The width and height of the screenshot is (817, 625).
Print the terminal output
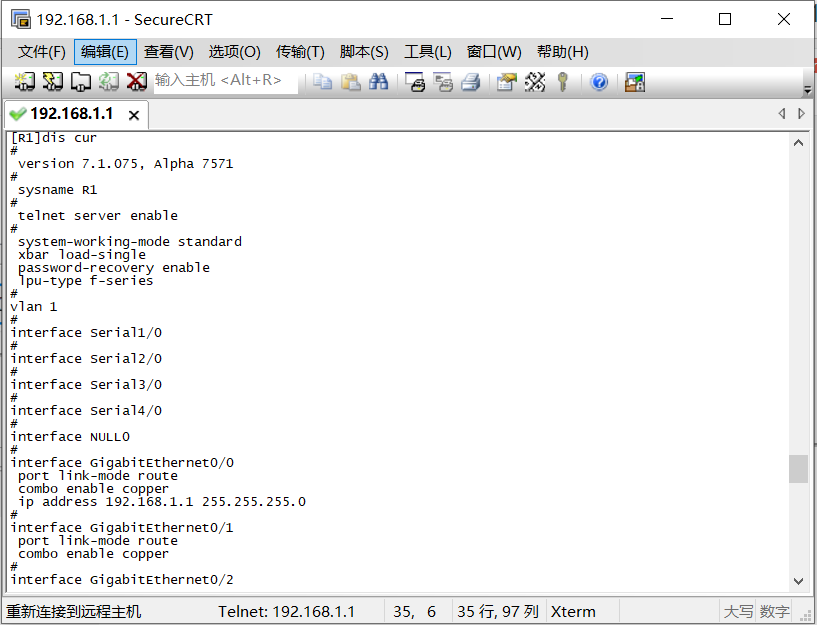tap(469, 82)
